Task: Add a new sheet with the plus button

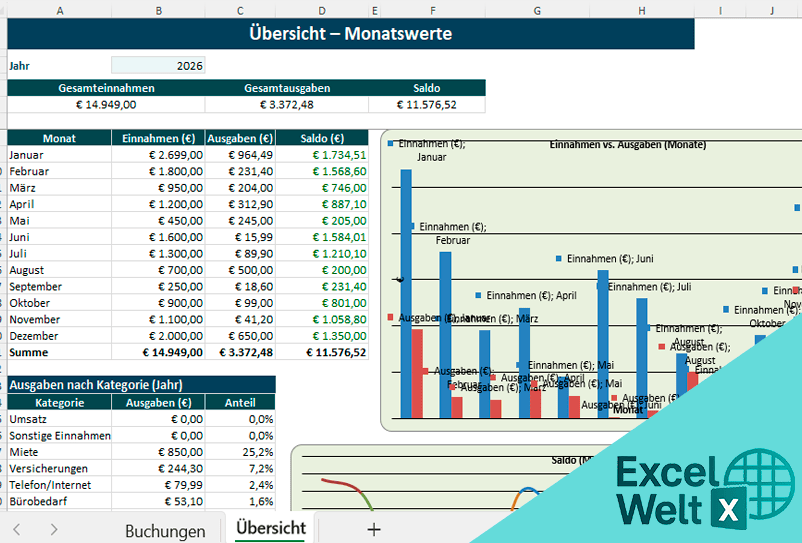Action: [x=374, y=530]
